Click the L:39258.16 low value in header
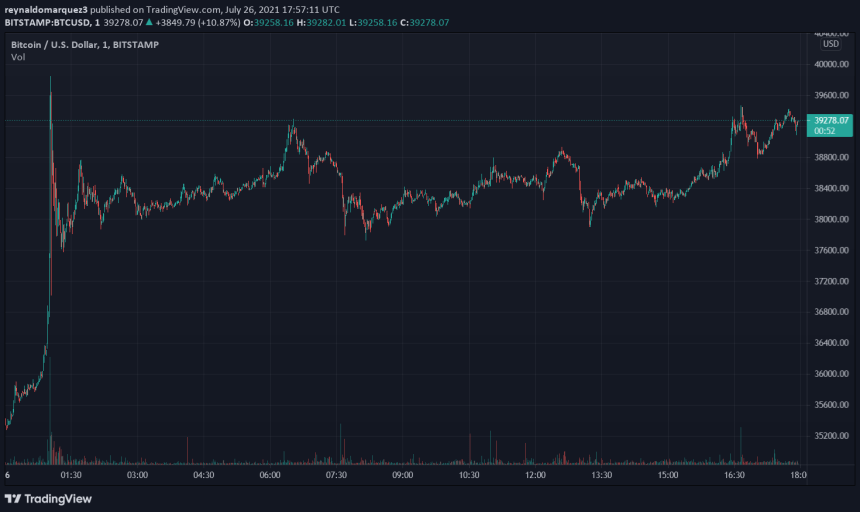This screenshot has height=512, width=860. coord(373,22)
